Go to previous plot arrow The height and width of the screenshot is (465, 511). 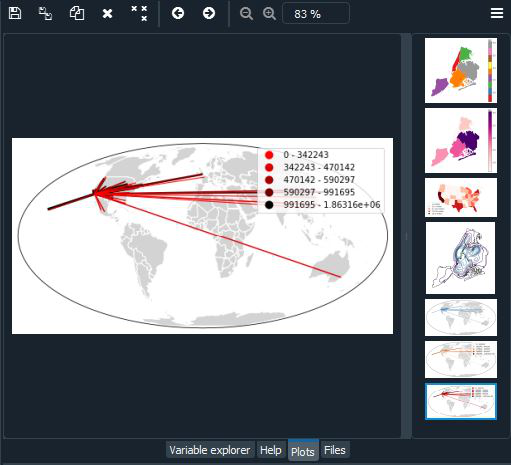click(x=178, y=13)
